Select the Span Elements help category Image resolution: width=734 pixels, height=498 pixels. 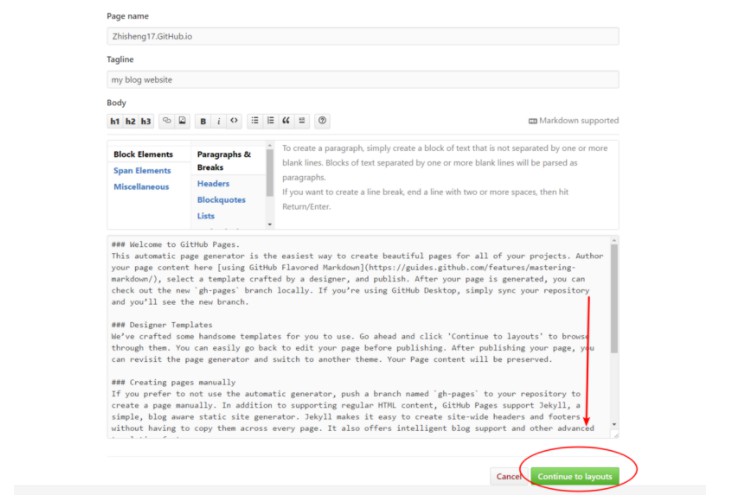tap(142, 171)
